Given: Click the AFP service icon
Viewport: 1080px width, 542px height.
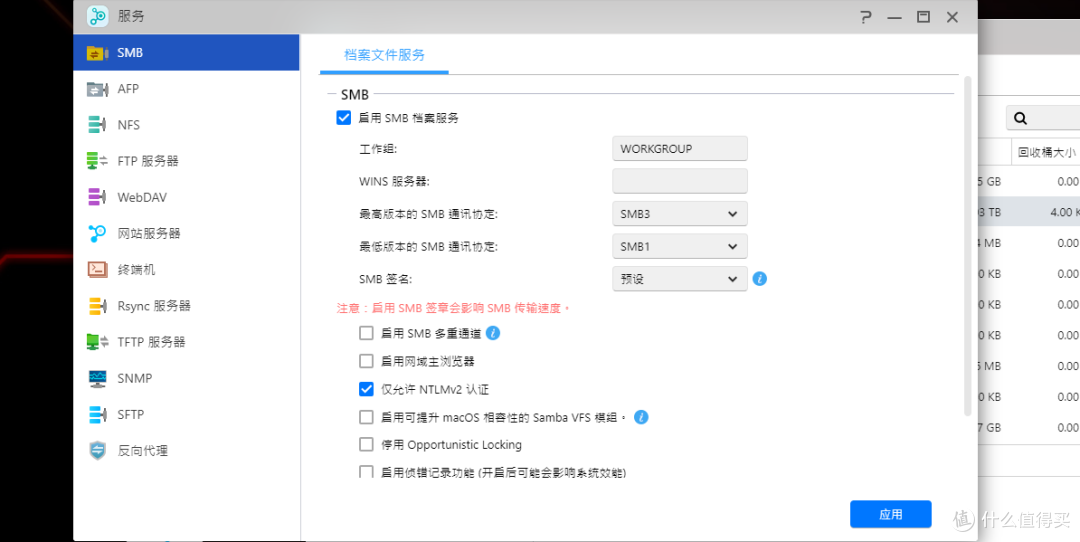Looking at the screenshot, I should pyautogui.click(x=97, y=89).
